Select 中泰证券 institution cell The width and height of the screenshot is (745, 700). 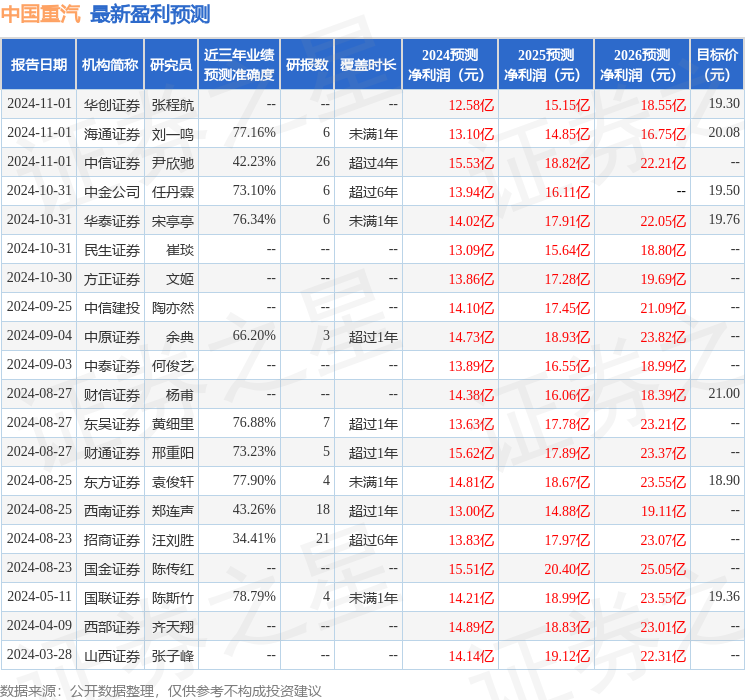point(112,366)
